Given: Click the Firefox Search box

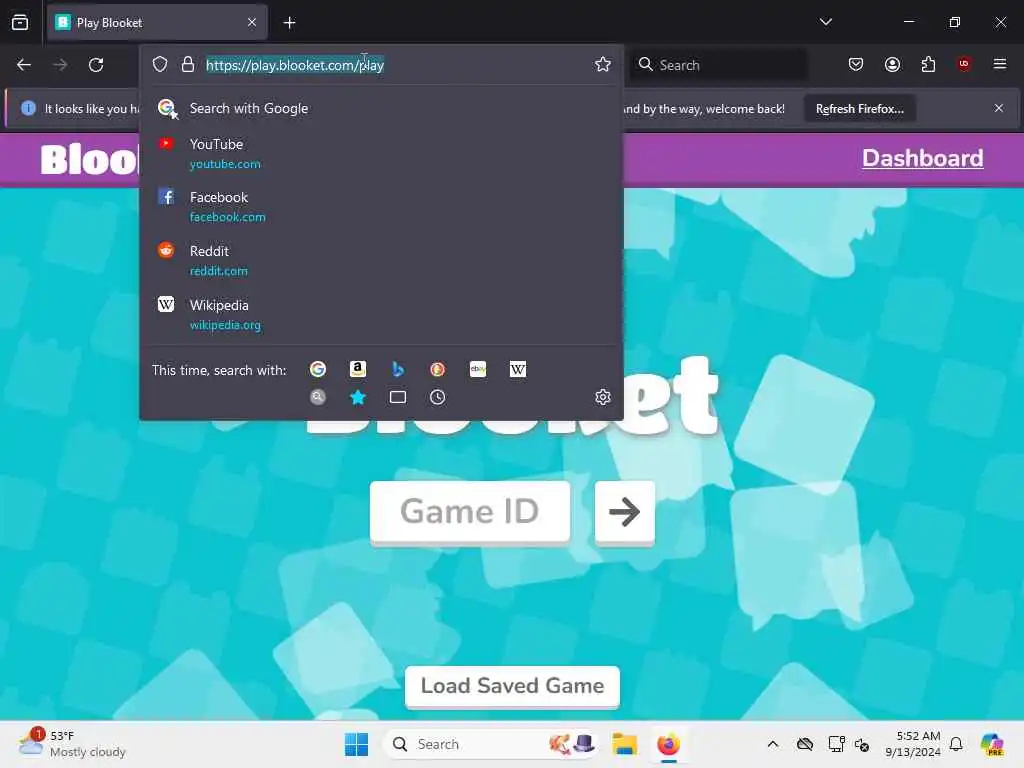Looking at the screenshot, I should coord(718,65).
